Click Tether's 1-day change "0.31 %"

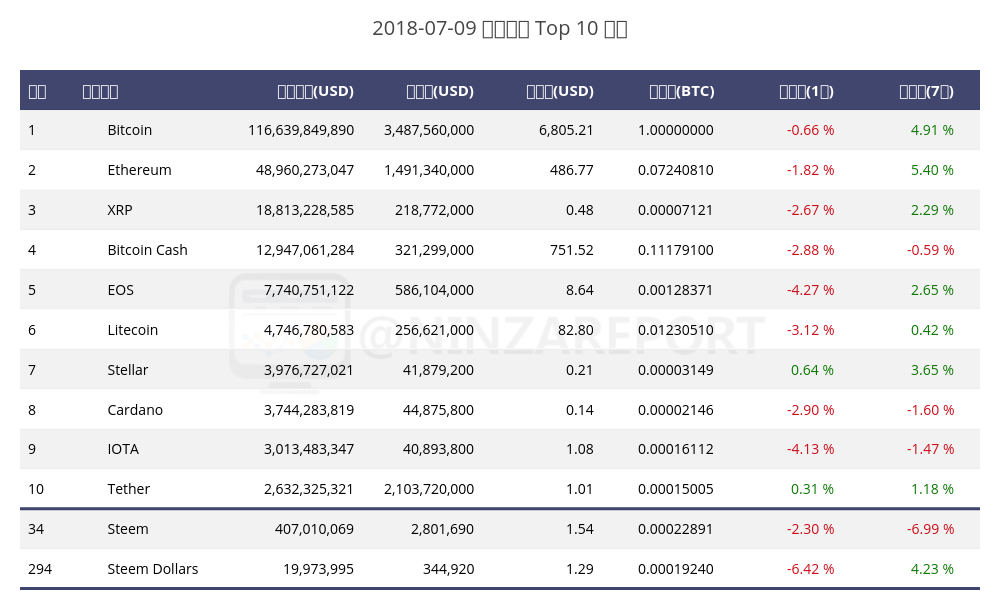click(812, 489)
